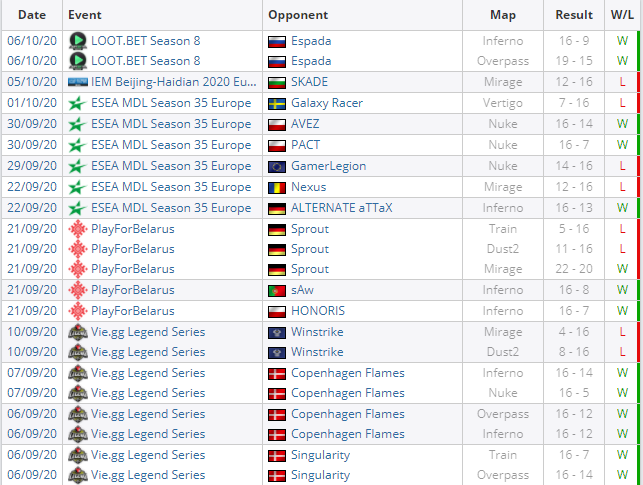Click the Romanian flag beside Nexus
Image resolution: width=643 pixels, height=485 pixels.
tap(278, 187)
